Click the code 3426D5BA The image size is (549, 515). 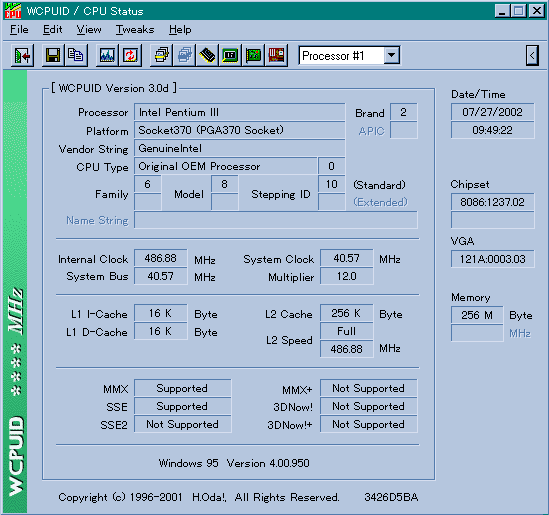click(391, 497)
